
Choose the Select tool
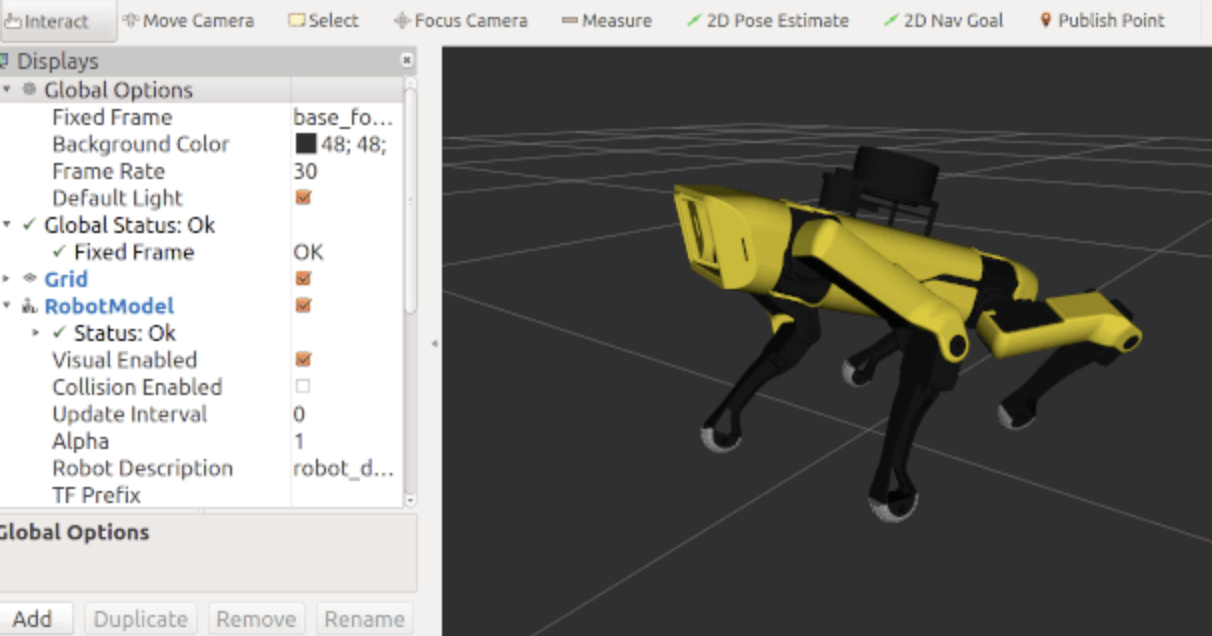(322, 19)
